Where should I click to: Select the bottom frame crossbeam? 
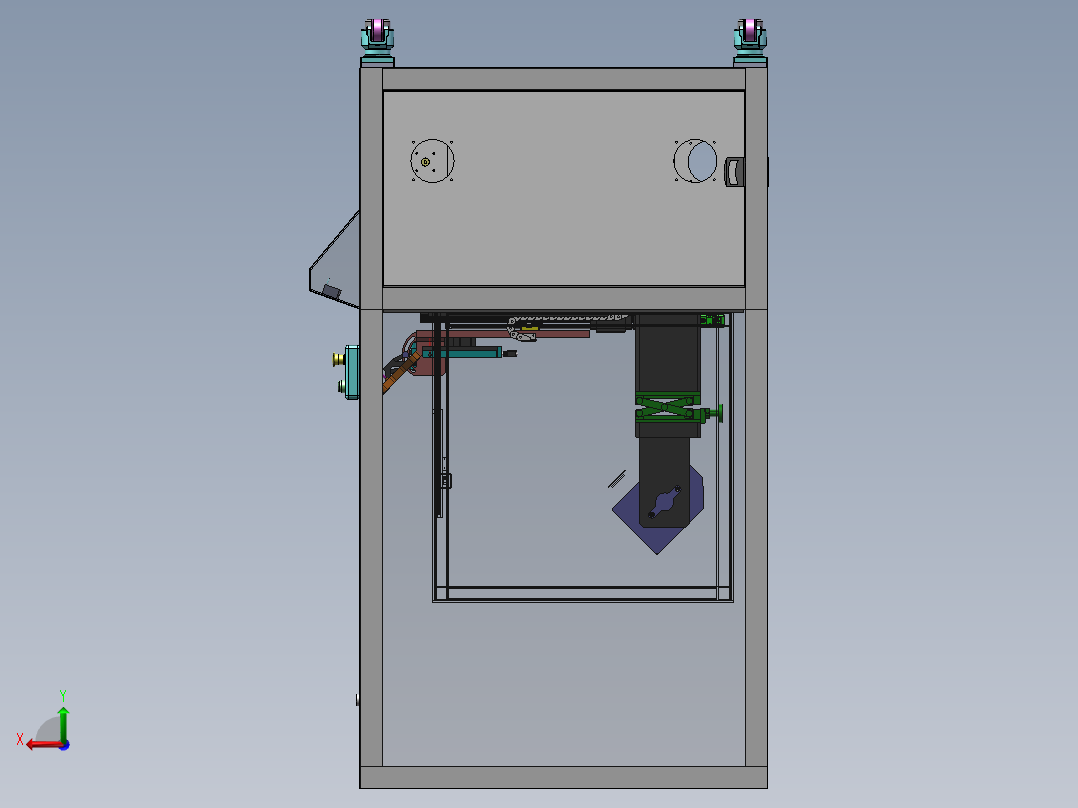pyautogui.click(x=564, y=777)
